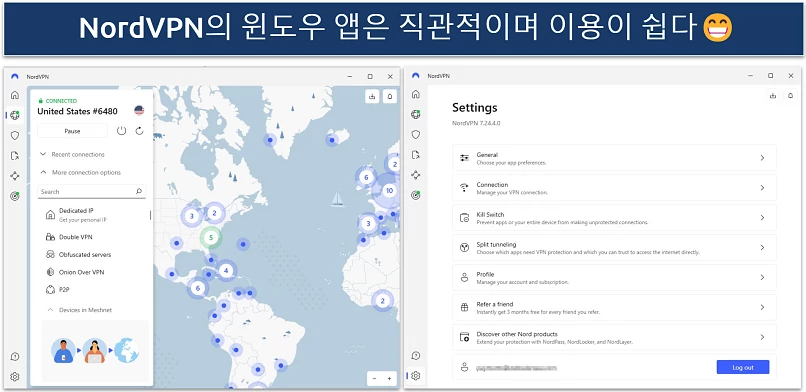Select Onion Over VPN option
806x392 pixels.
coord(75,272)
